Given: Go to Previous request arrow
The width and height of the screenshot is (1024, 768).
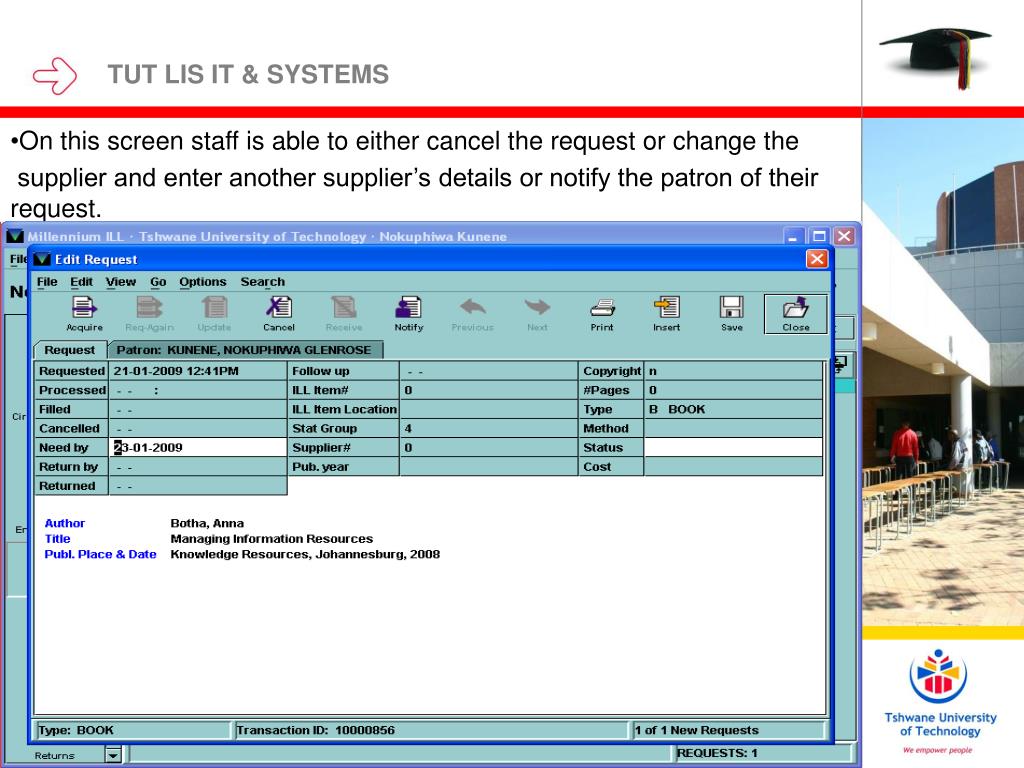Looking at the screenshot, I should (472, 313).
